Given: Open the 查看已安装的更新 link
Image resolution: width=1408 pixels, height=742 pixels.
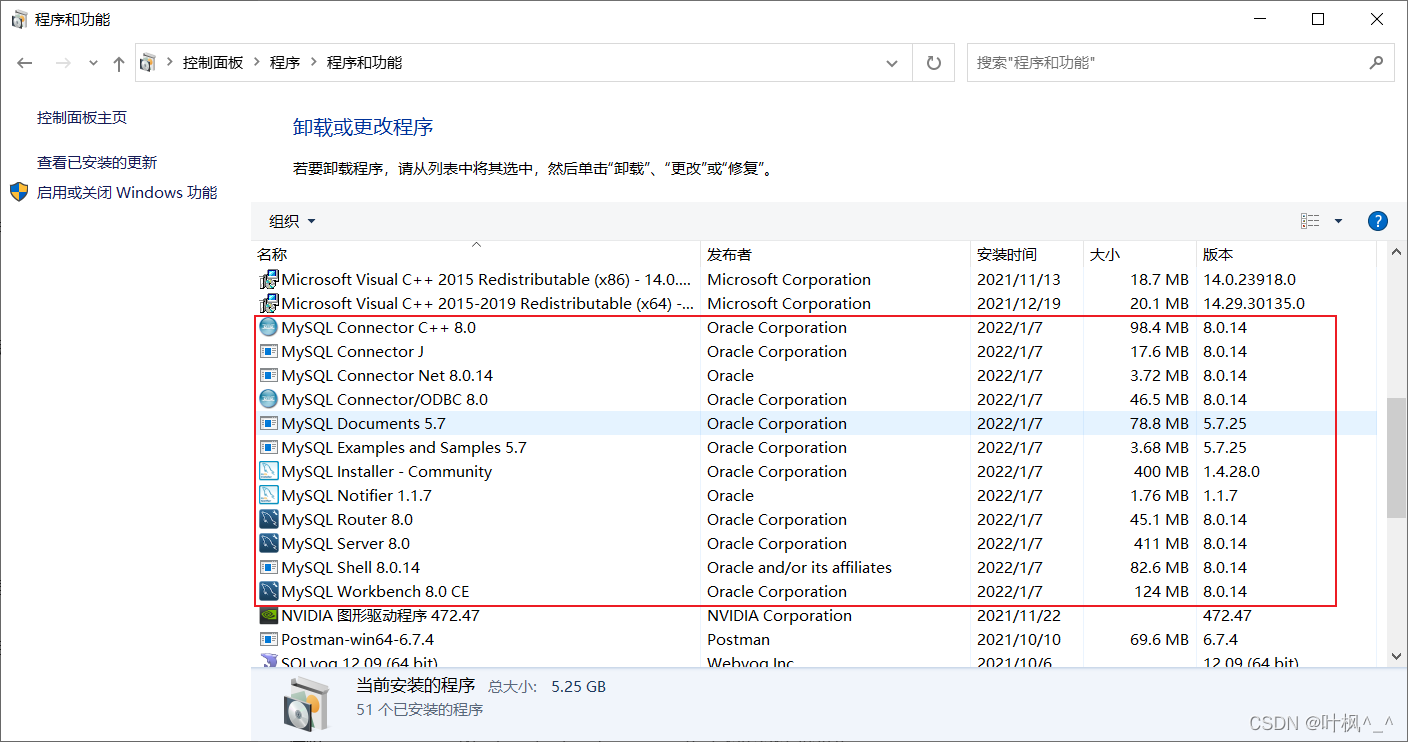Looking at the screenshot, I should [x=97, y=163].
